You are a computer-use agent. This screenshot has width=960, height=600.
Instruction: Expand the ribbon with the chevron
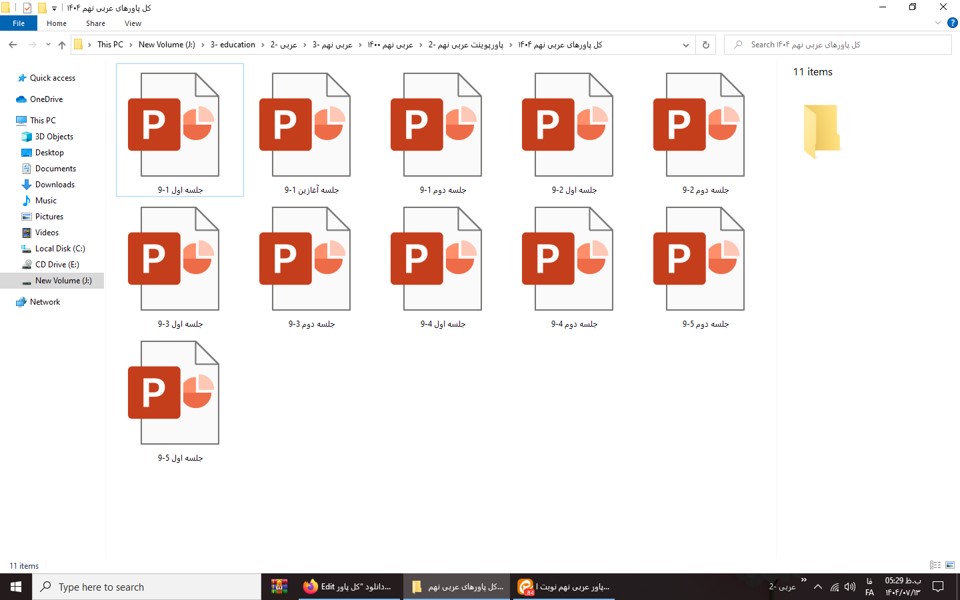pyautogui.click(x=938, y=23)
